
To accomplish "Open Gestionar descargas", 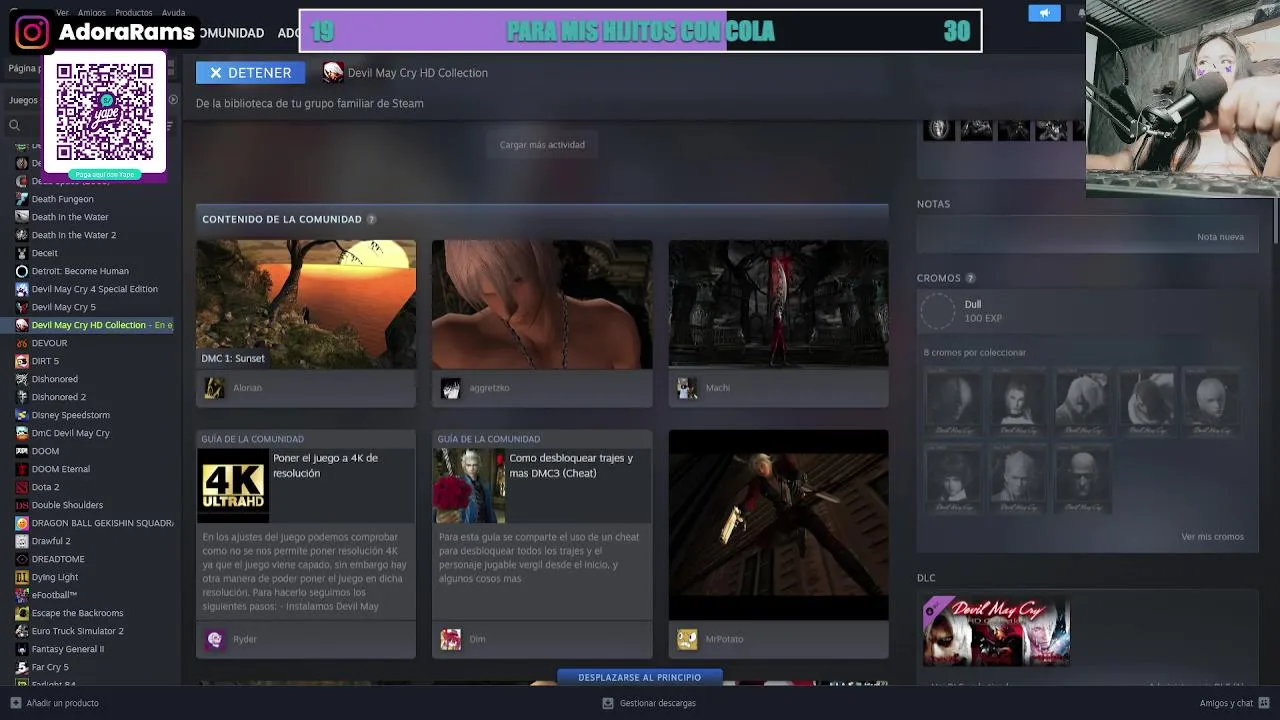I will point(649,703).
